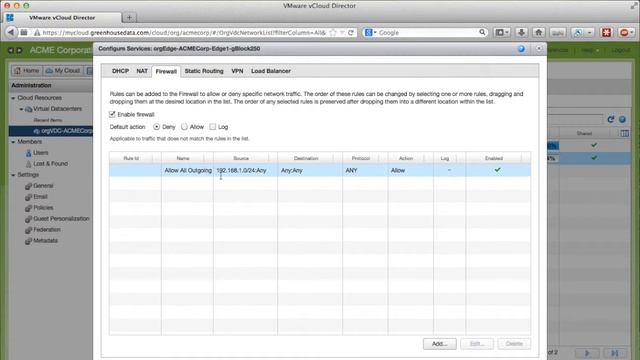Open Federation settings
Image resolution: width=640 pixels, height=360 pixels.
point(47,230)
